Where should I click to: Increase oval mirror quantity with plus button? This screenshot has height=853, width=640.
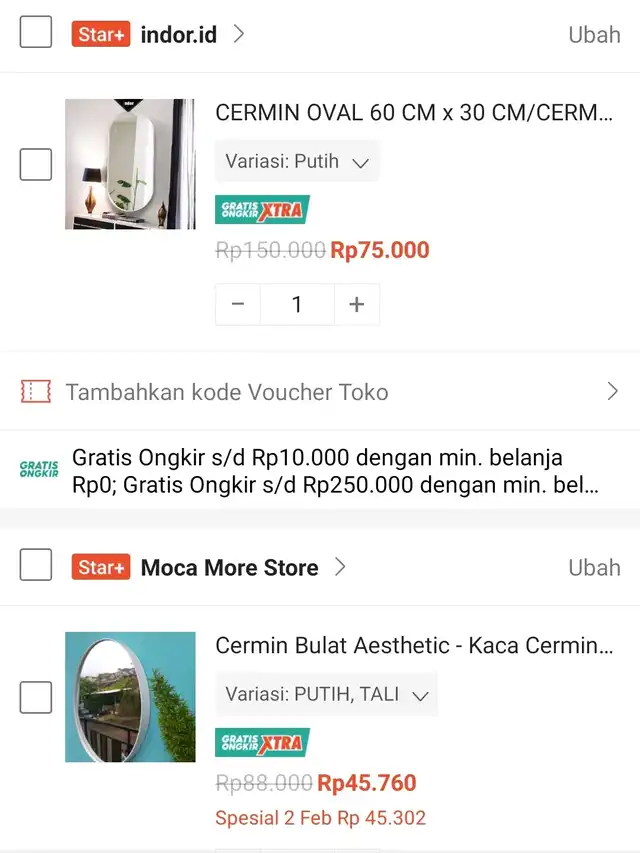coord(357,304)
